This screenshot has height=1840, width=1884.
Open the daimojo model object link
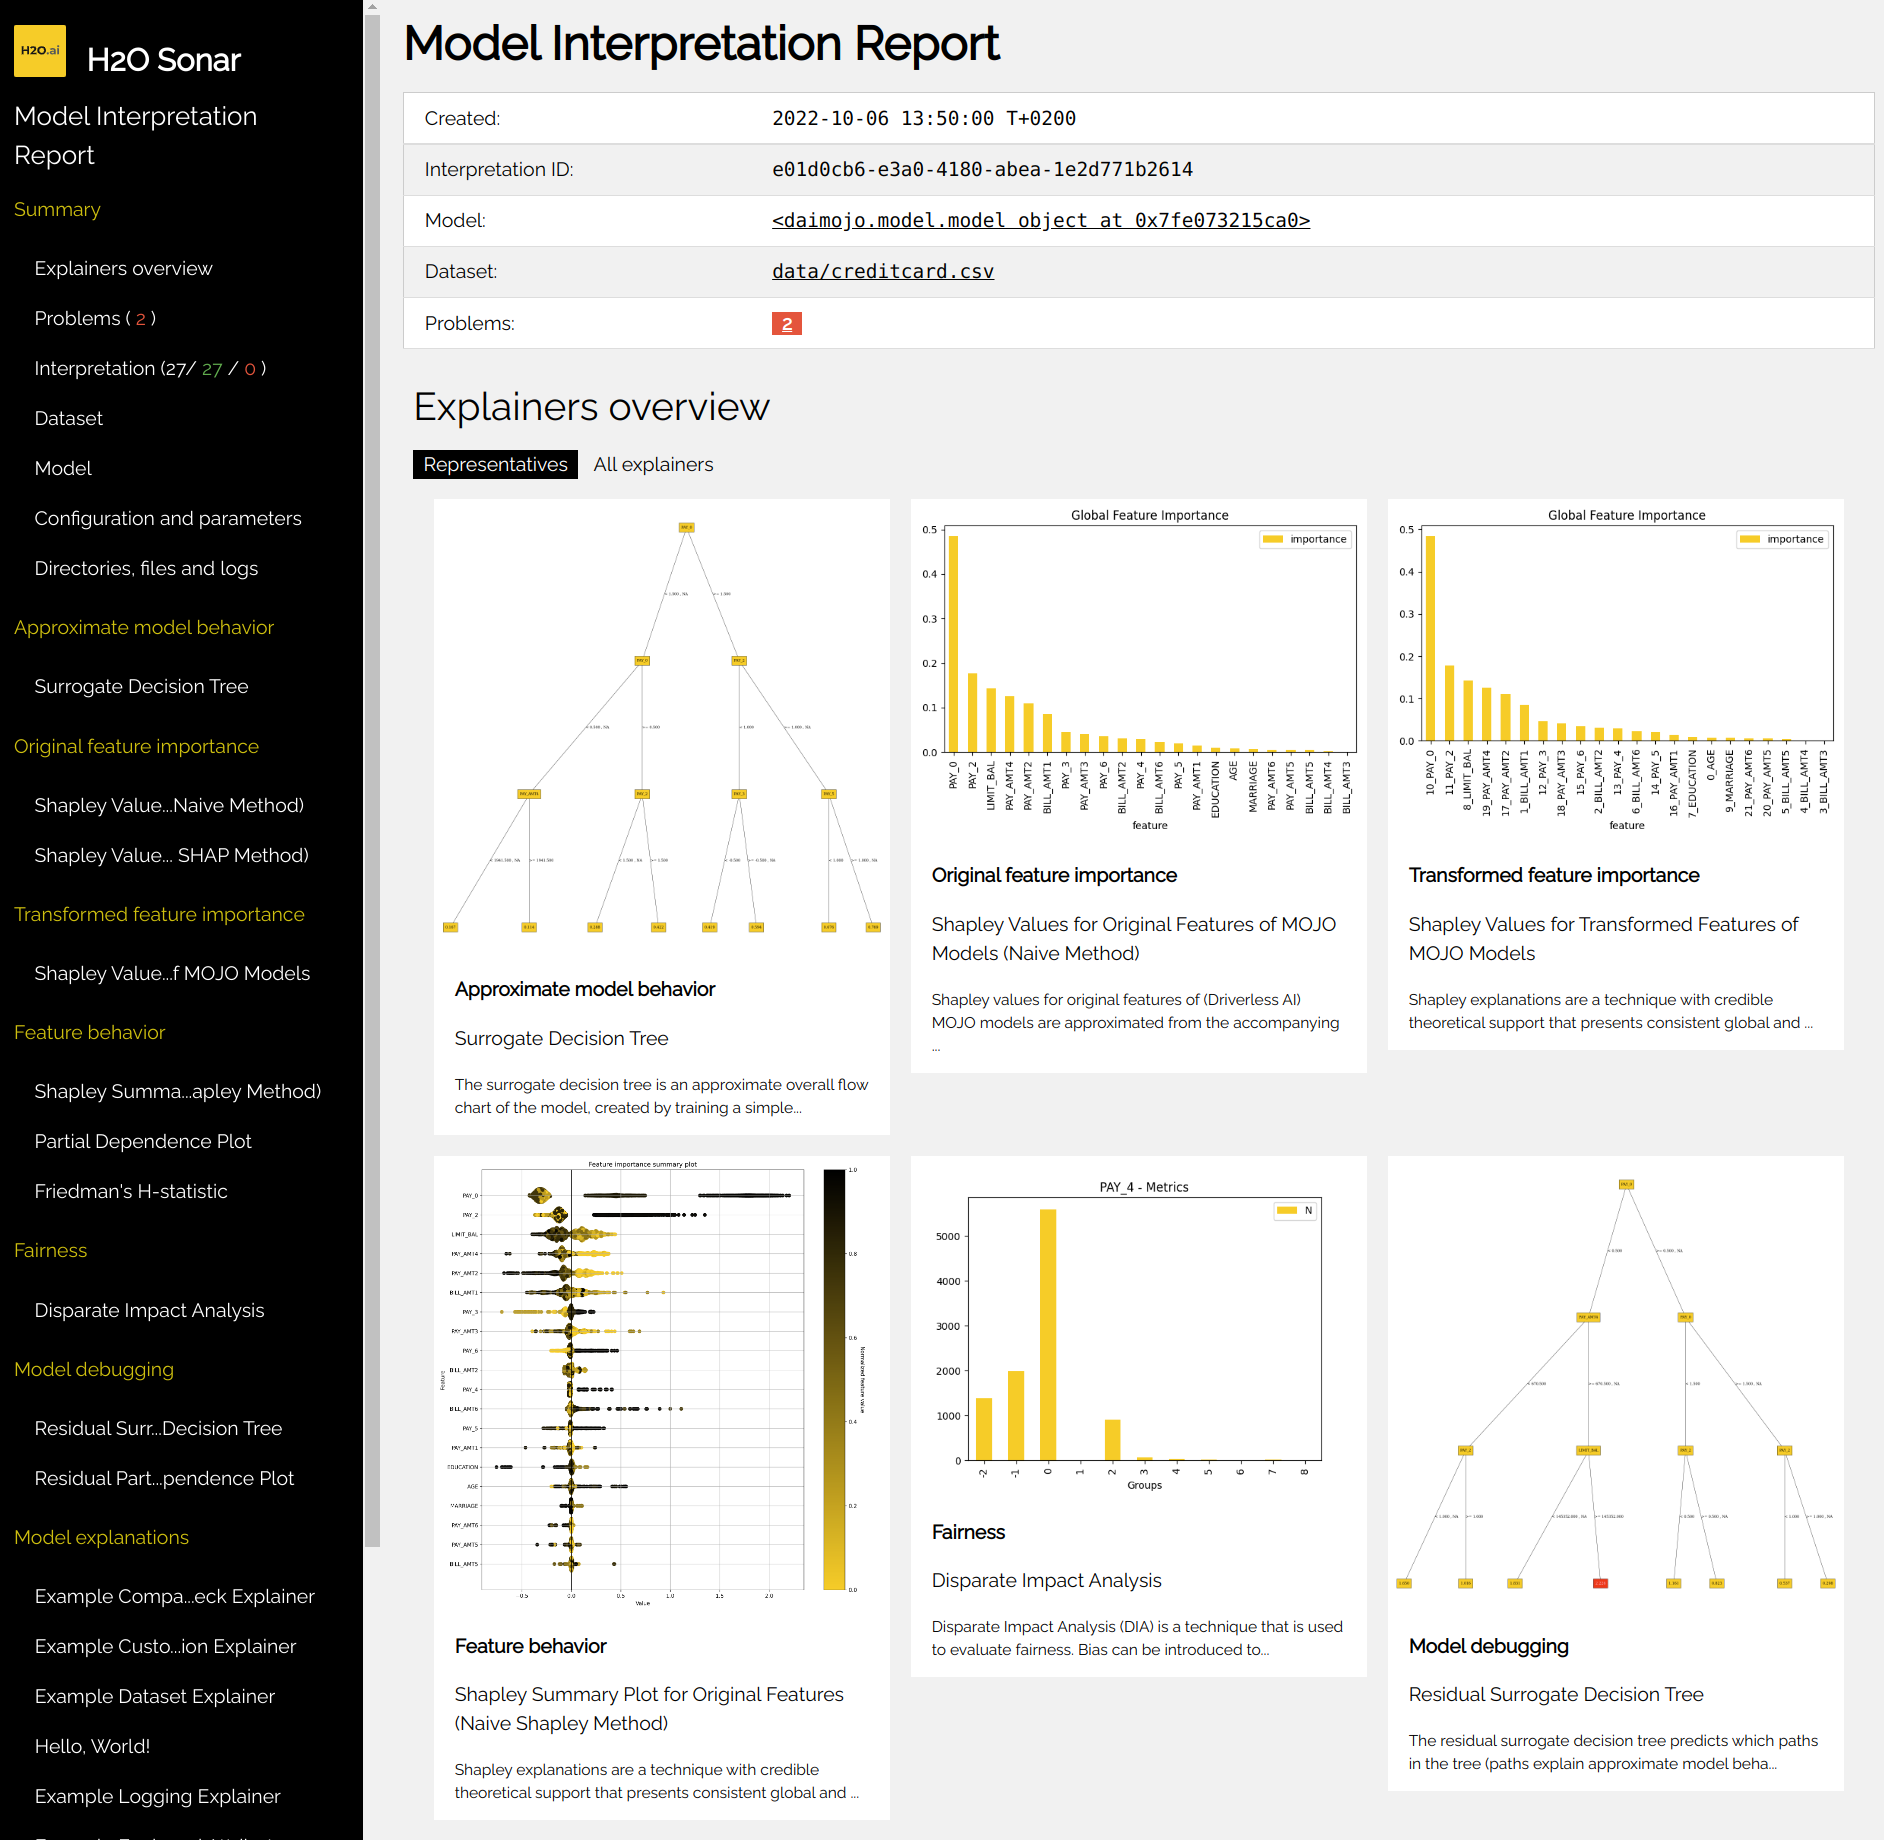point(1040,220)
